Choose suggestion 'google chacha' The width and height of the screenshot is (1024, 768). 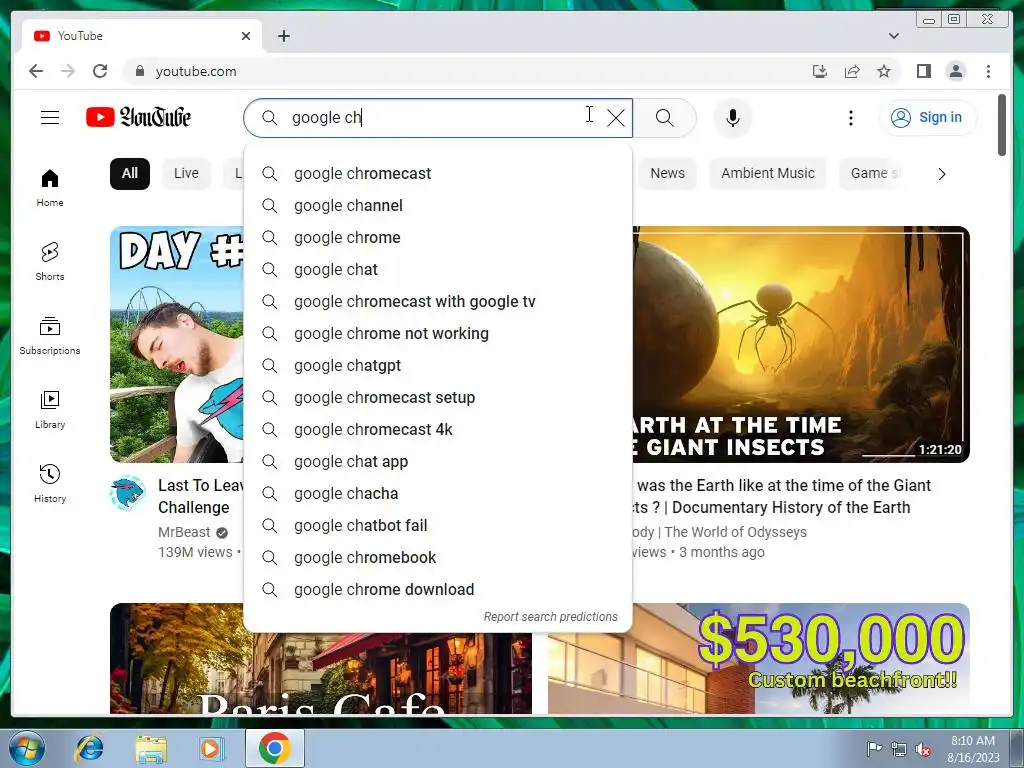(x=438, y=494)
